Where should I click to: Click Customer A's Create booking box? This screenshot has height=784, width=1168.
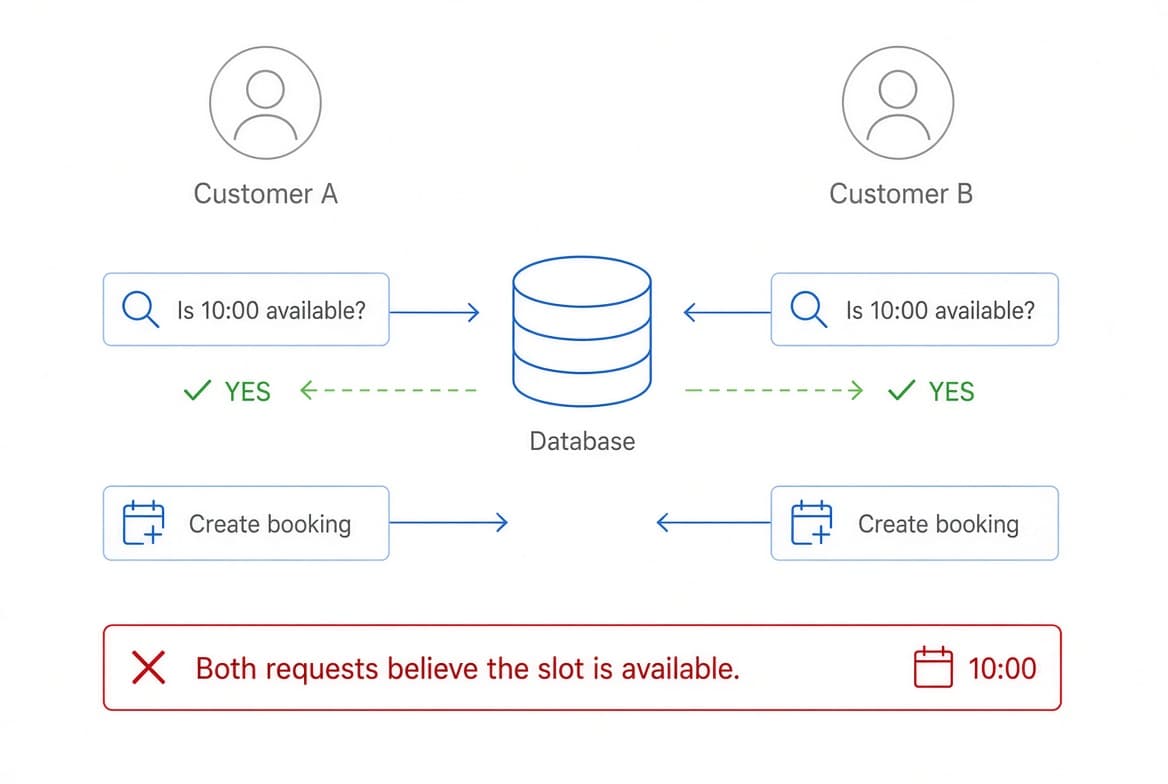point(246,523)
